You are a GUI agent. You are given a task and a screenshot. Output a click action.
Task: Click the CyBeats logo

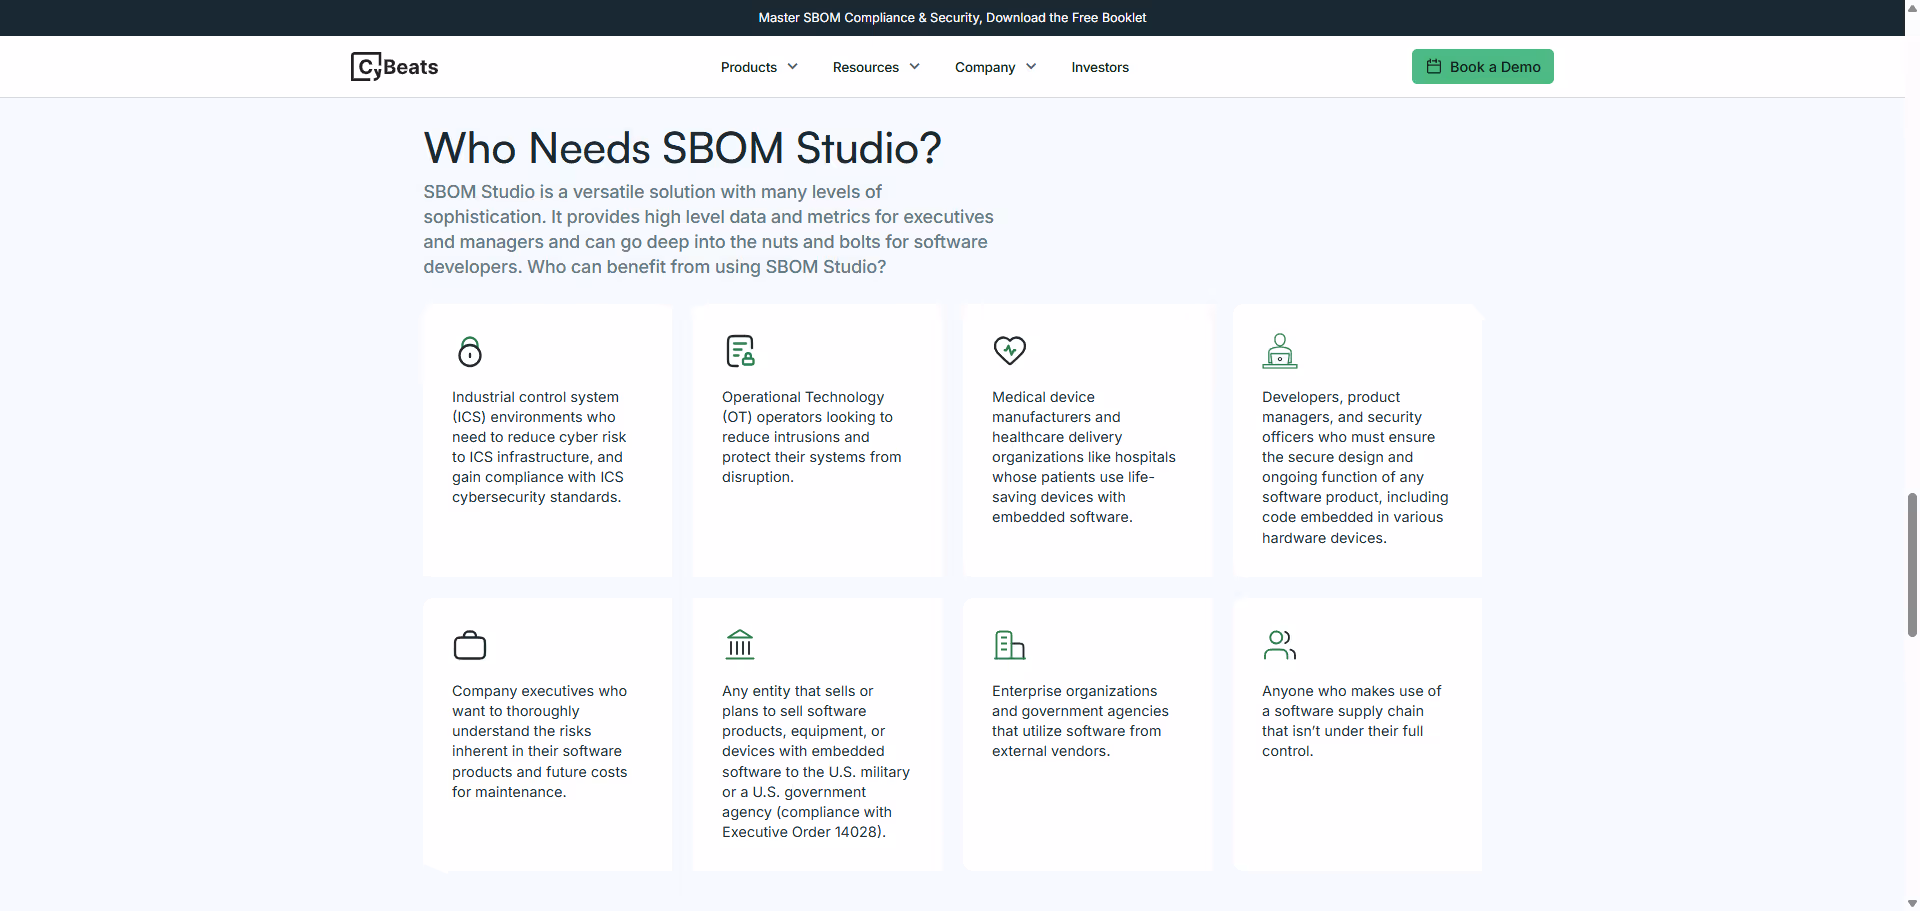[x=395, y=67]
